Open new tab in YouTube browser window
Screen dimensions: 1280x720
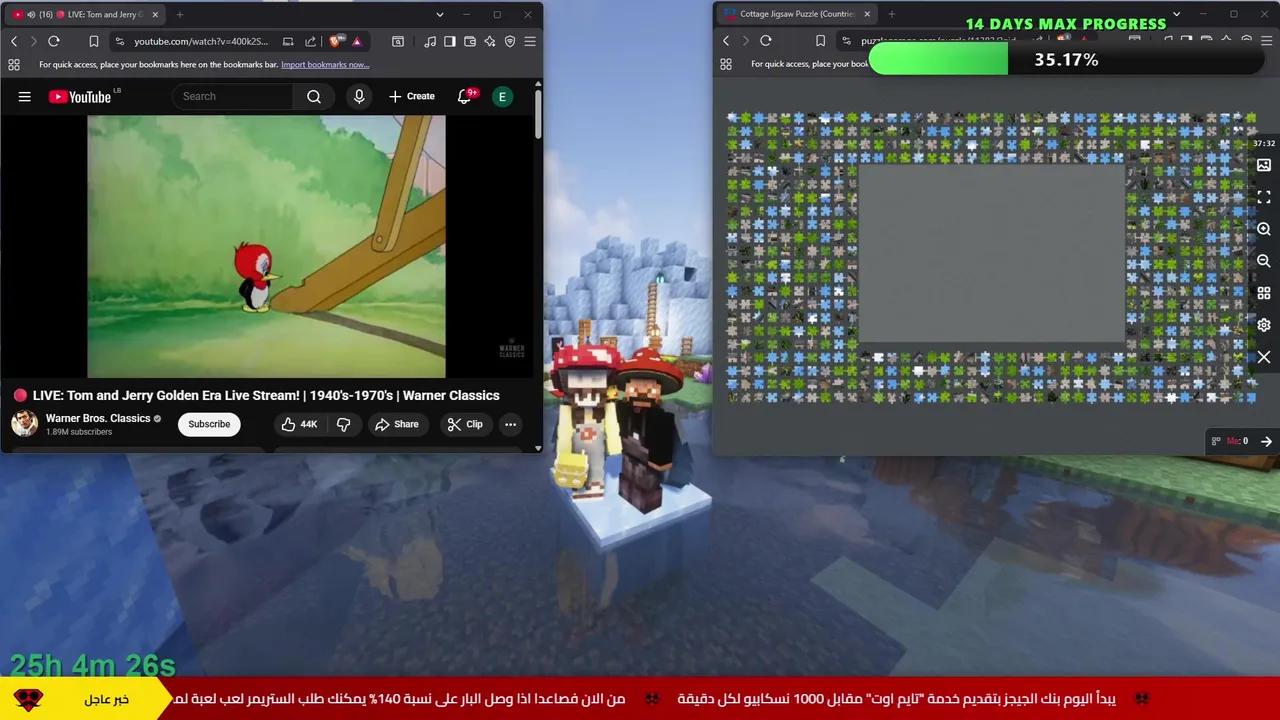pos(180,14)
